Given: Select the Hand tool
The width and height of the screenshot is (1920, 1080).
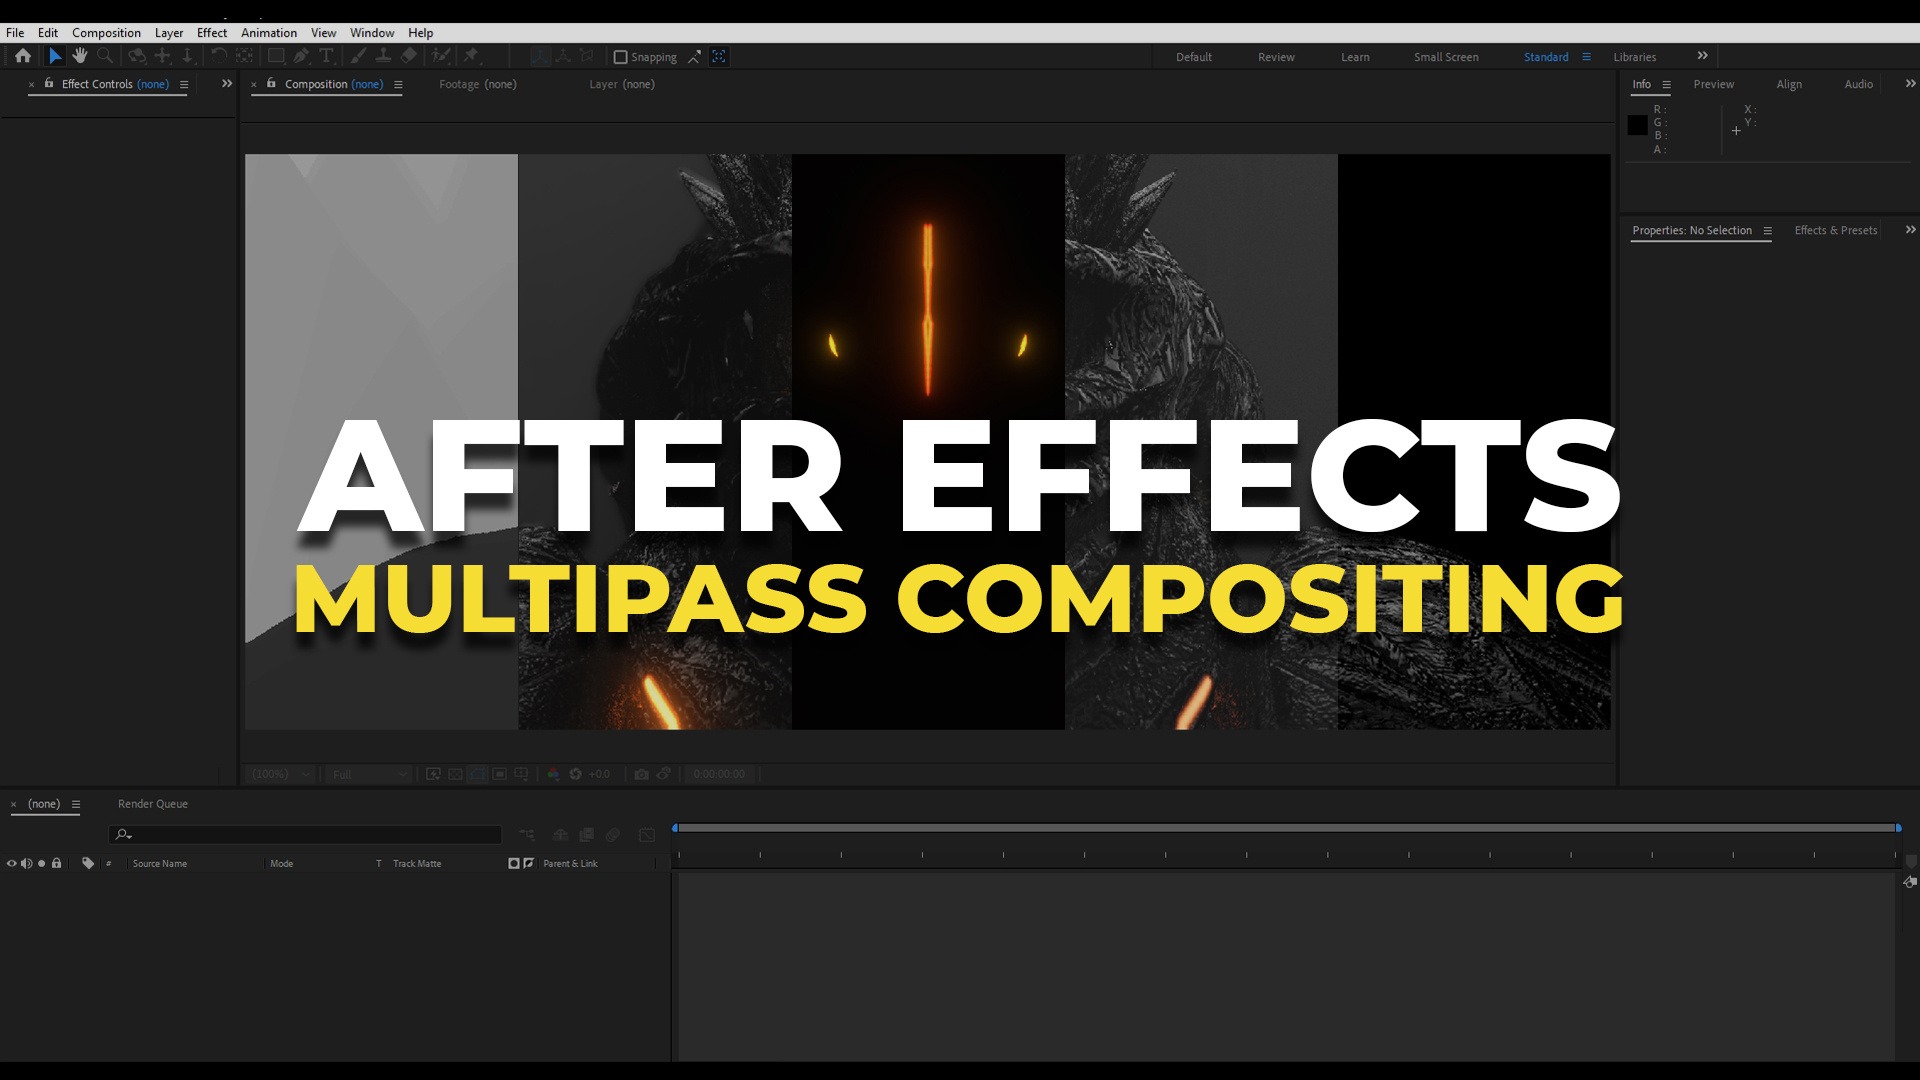Looking at the screenshot, I should pos(80,56).
